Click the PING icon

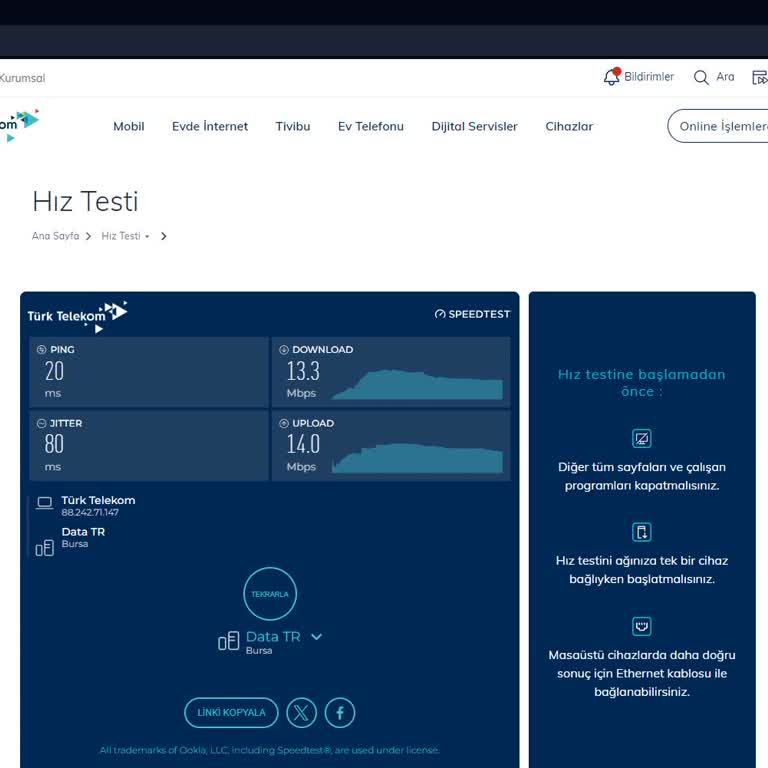(42, 350)
